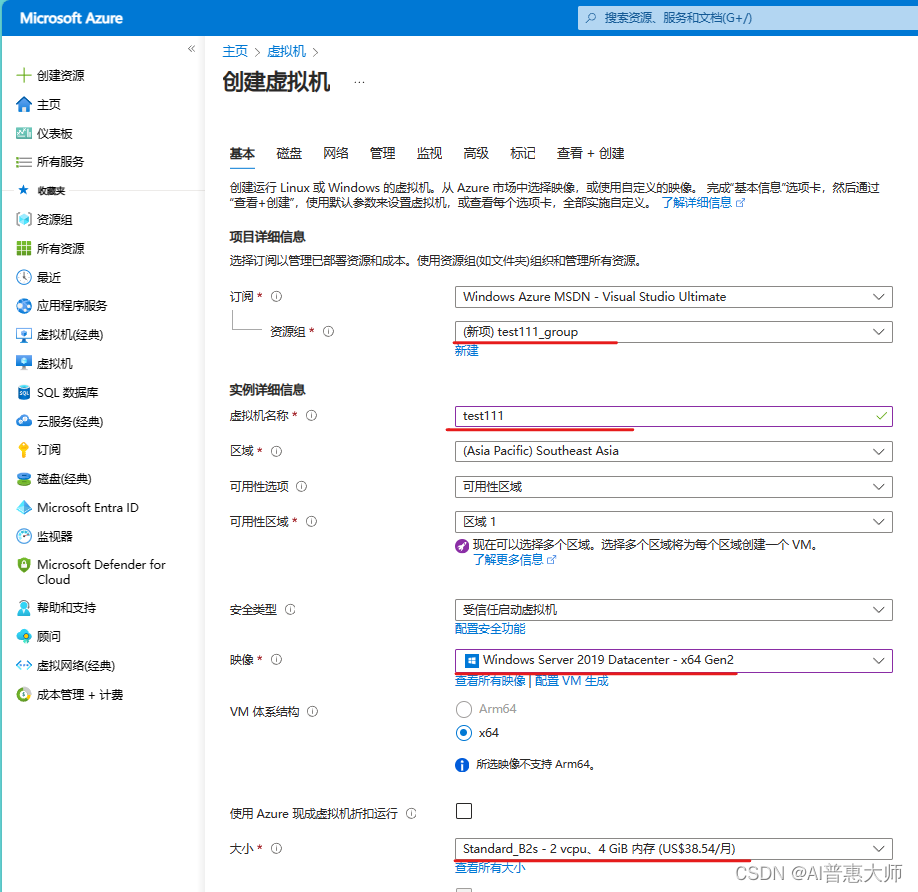Click the 配置 VM 生成 link
The height and width of the screenshot is (892, 918).
[x=571, y=681]
